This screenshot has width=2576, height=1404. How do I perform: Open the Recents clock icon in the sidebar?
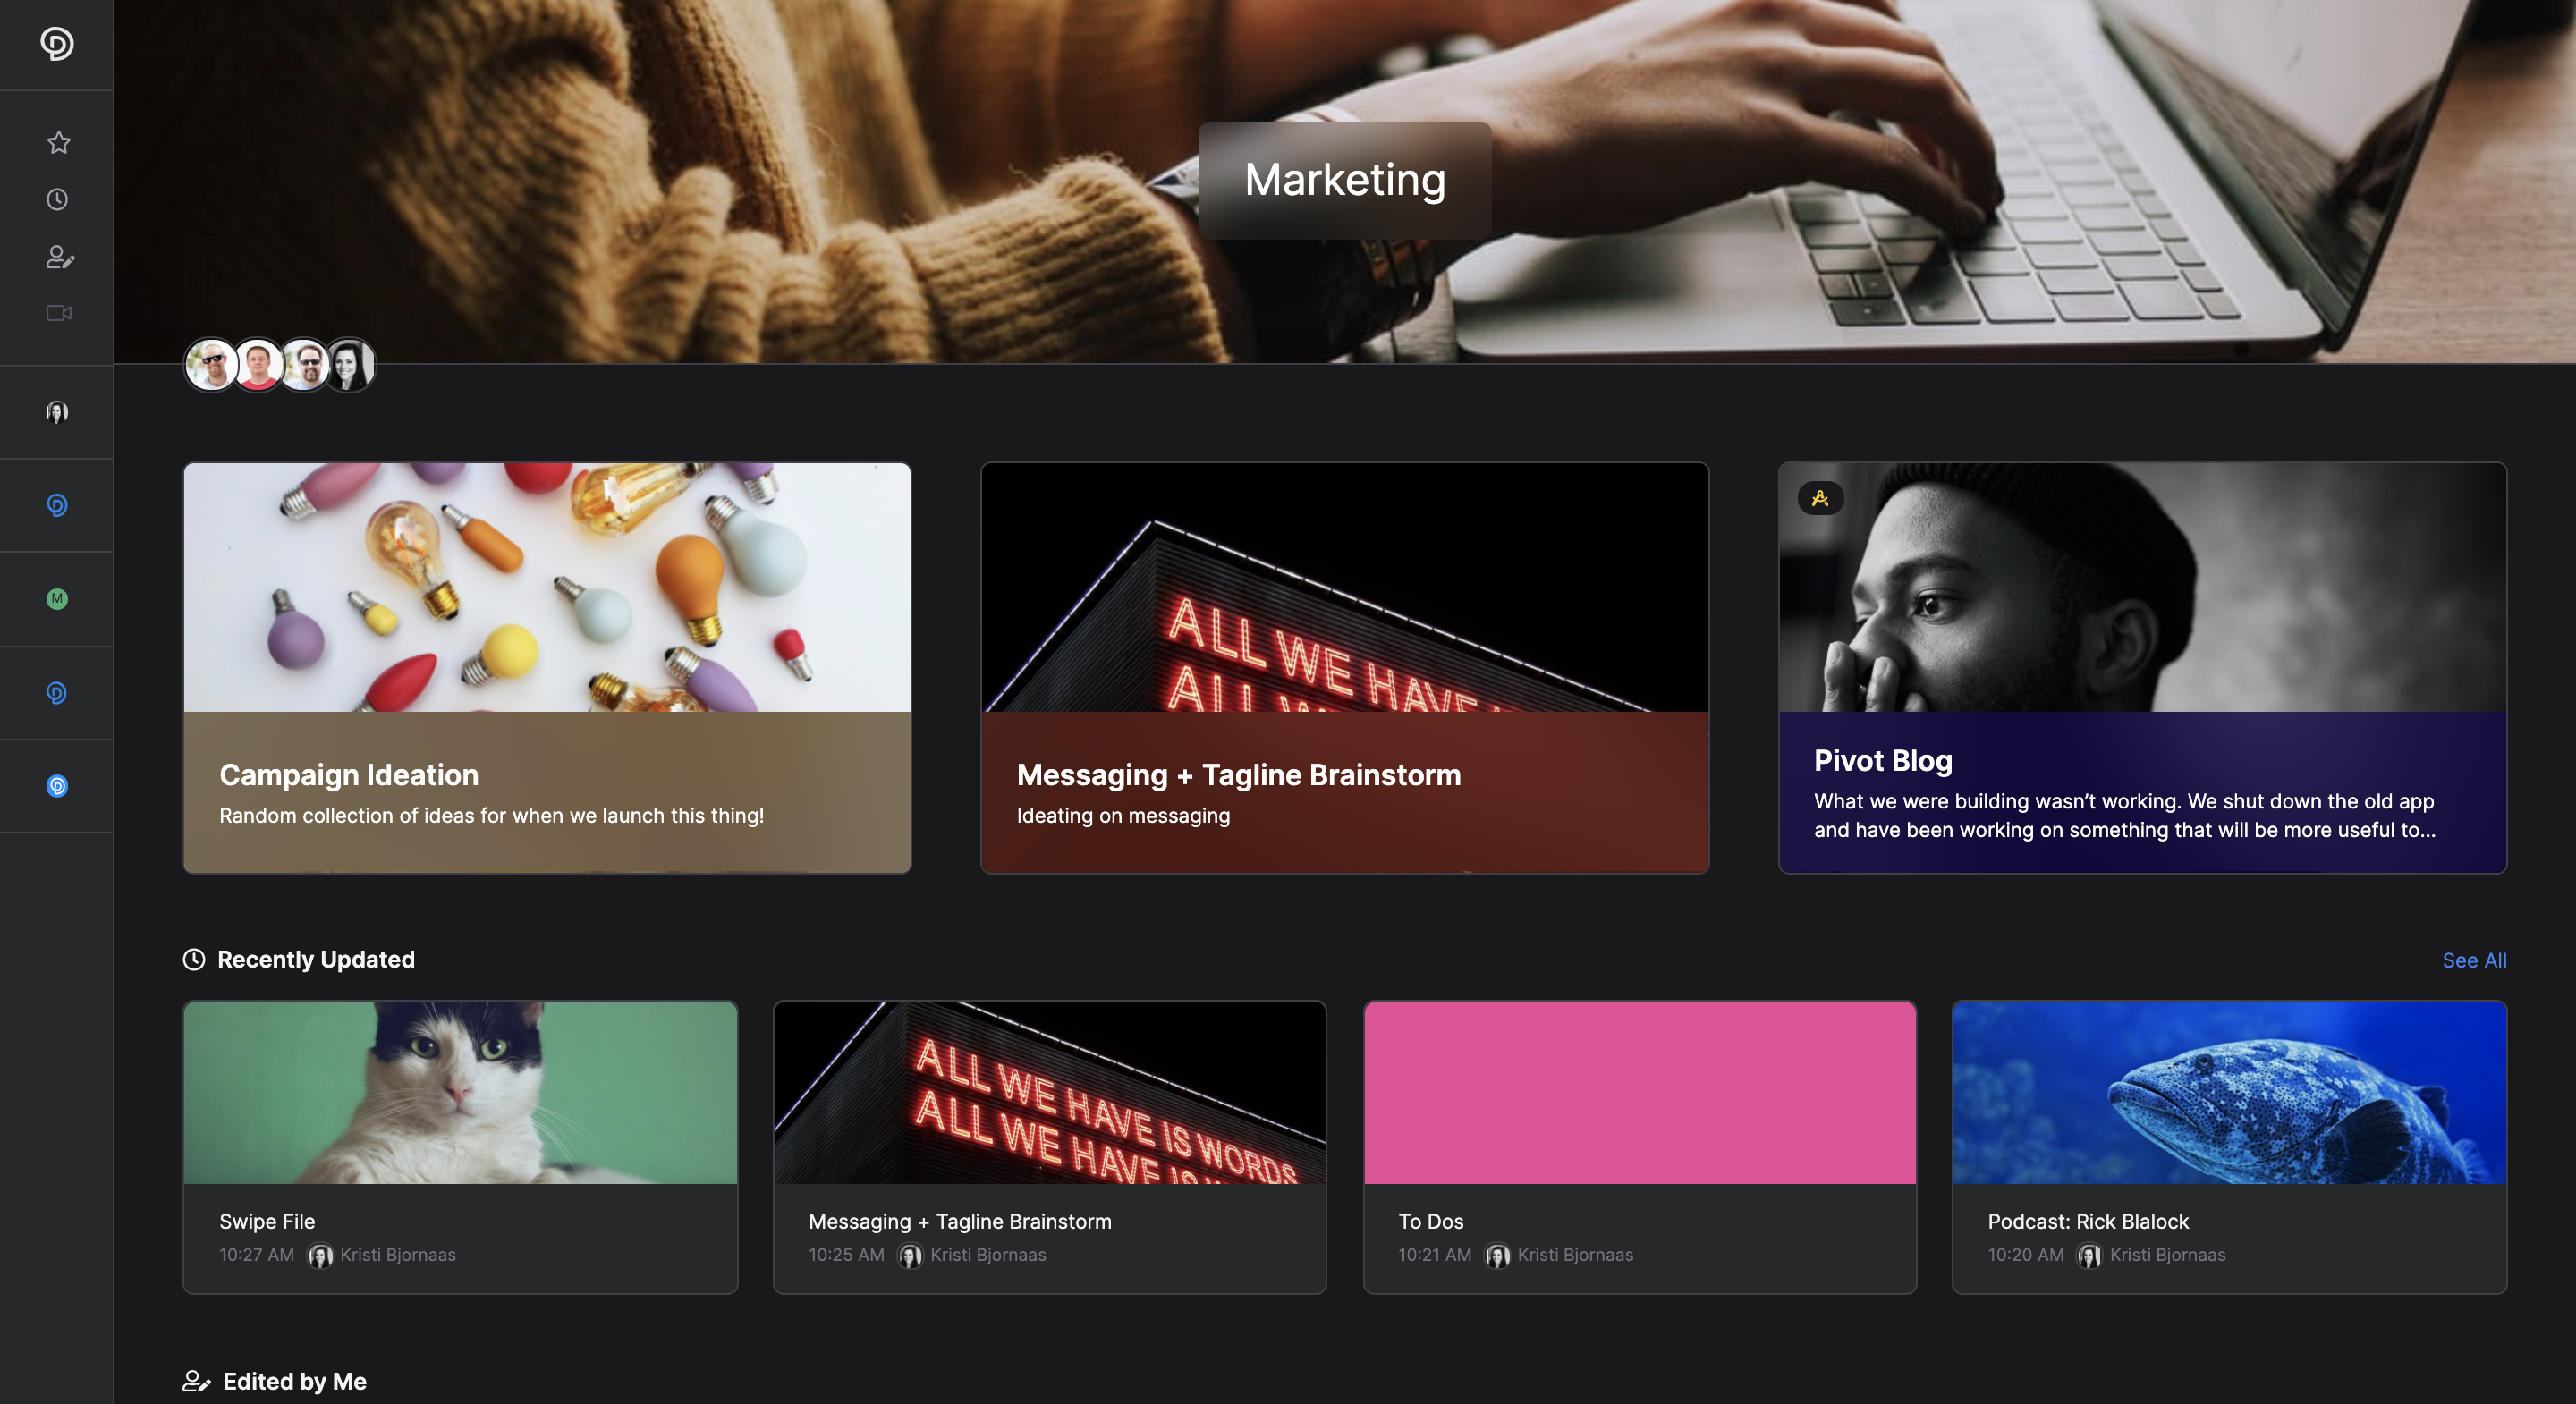coord(58,200)
